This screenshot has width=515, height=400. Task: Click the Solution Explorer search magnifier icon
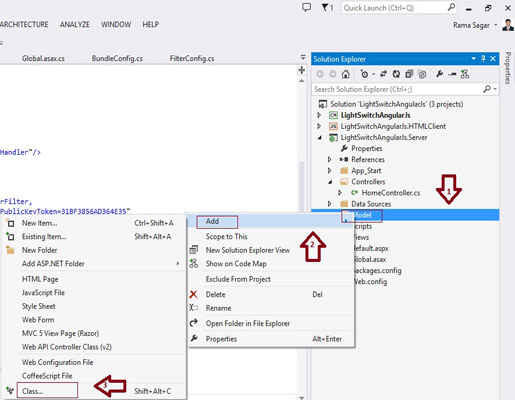tap(487, 89)
